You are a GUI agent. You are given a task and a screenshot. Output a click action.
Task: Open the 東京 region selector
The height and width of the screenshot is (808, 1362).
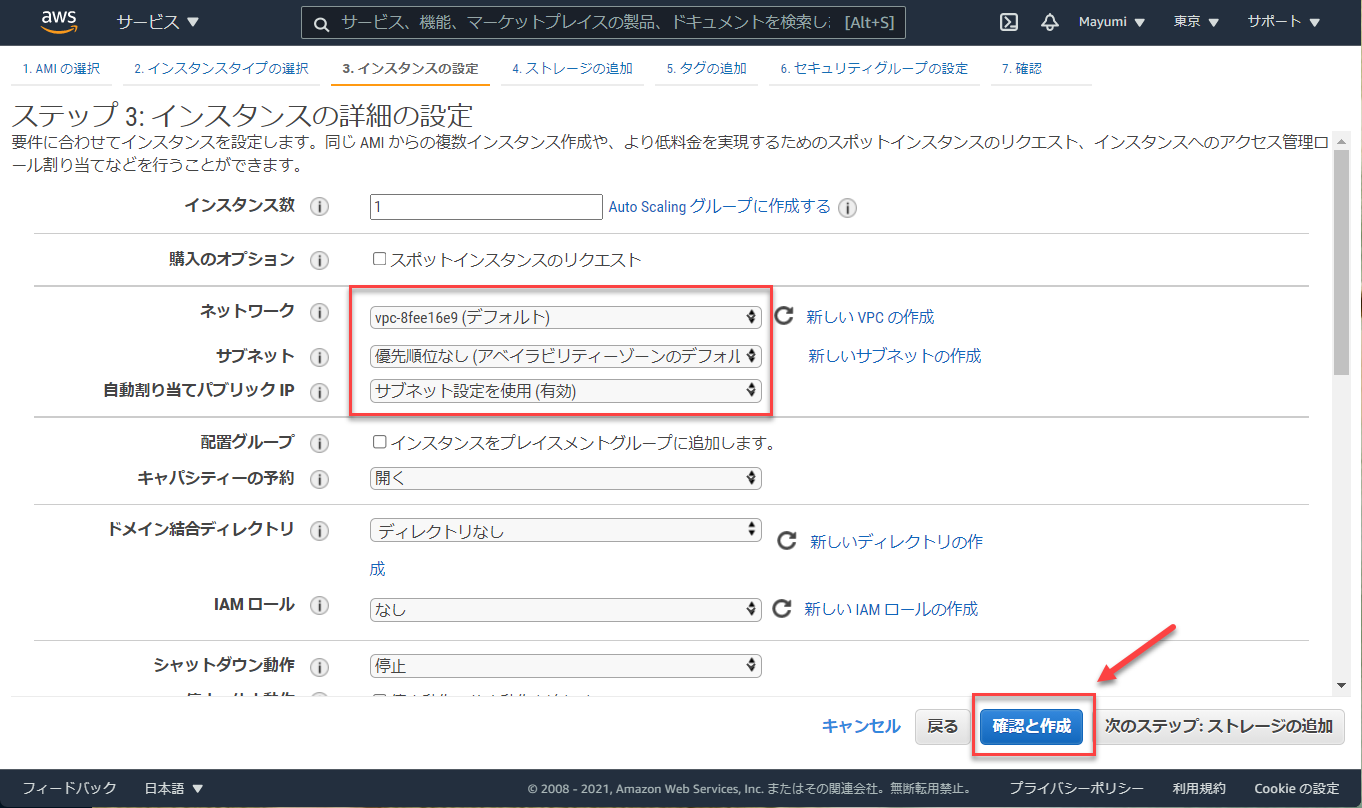pyautogui.click(x=1196, y=22)
